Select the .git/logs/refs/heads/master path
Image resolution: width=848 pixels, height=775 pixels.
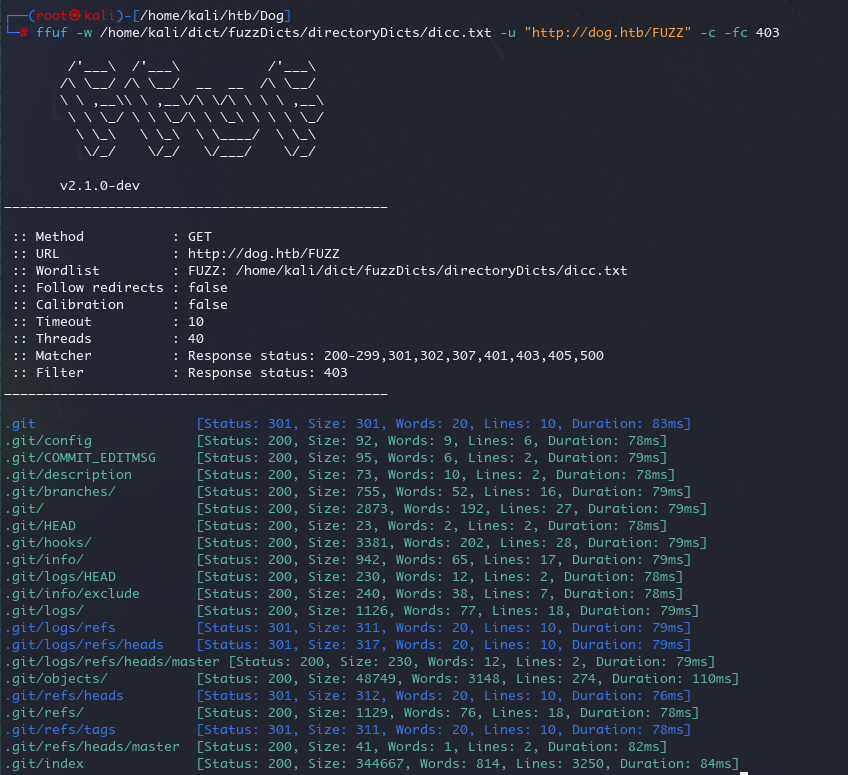coord(112,661)
